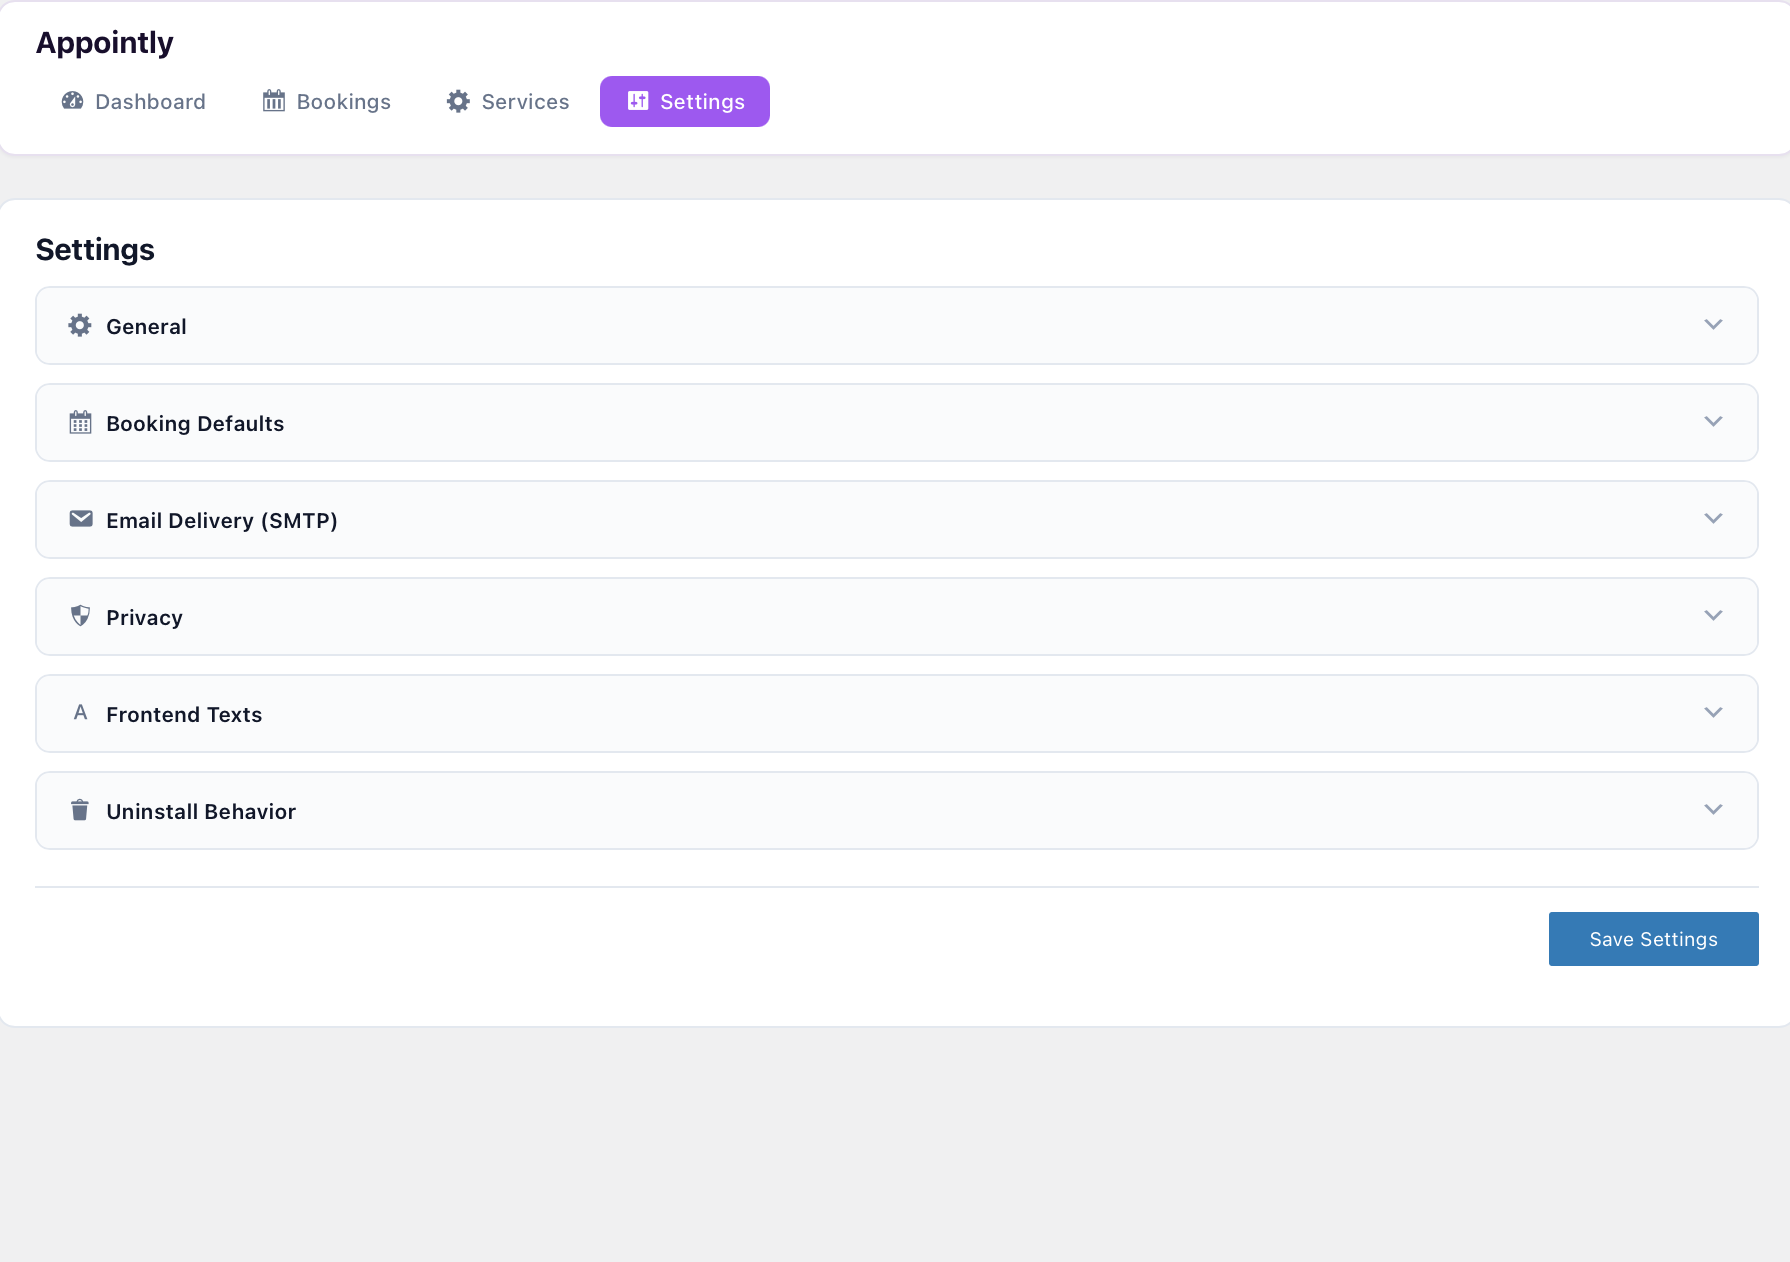1790x1262 pixels.
Task: Click the calendar icon beside Booking Defaults
Action: pyautogui.click(x=80, y=422)
